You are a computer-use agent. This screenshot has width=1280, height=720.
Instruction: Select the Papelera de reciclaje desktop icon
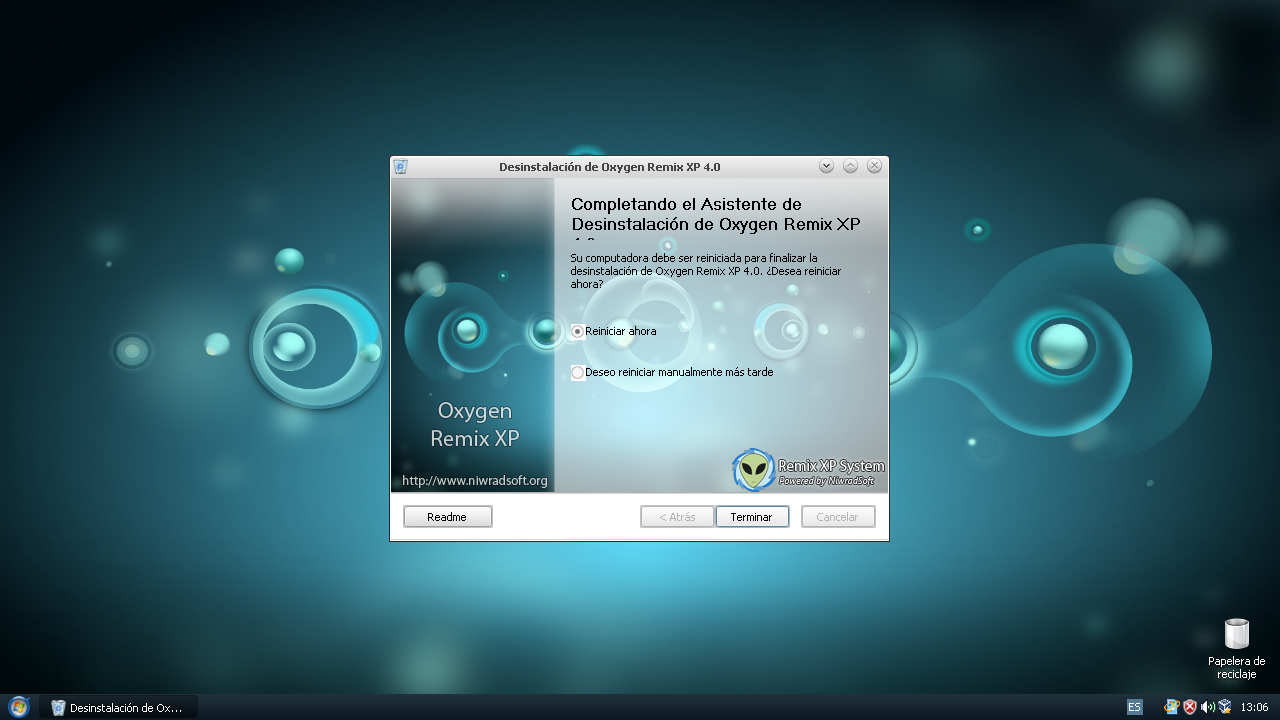click(1237, 649)
